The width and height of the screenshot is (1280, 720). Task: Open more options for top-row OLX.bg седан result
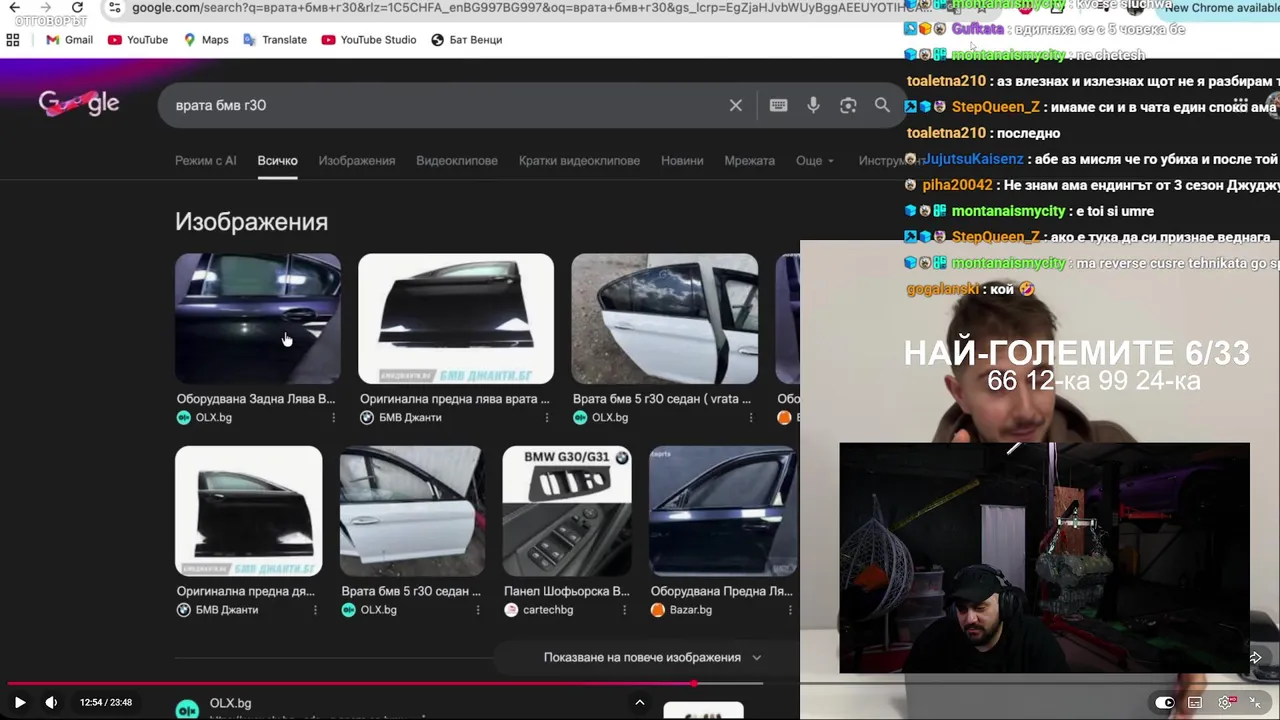[x=751, y=418]
